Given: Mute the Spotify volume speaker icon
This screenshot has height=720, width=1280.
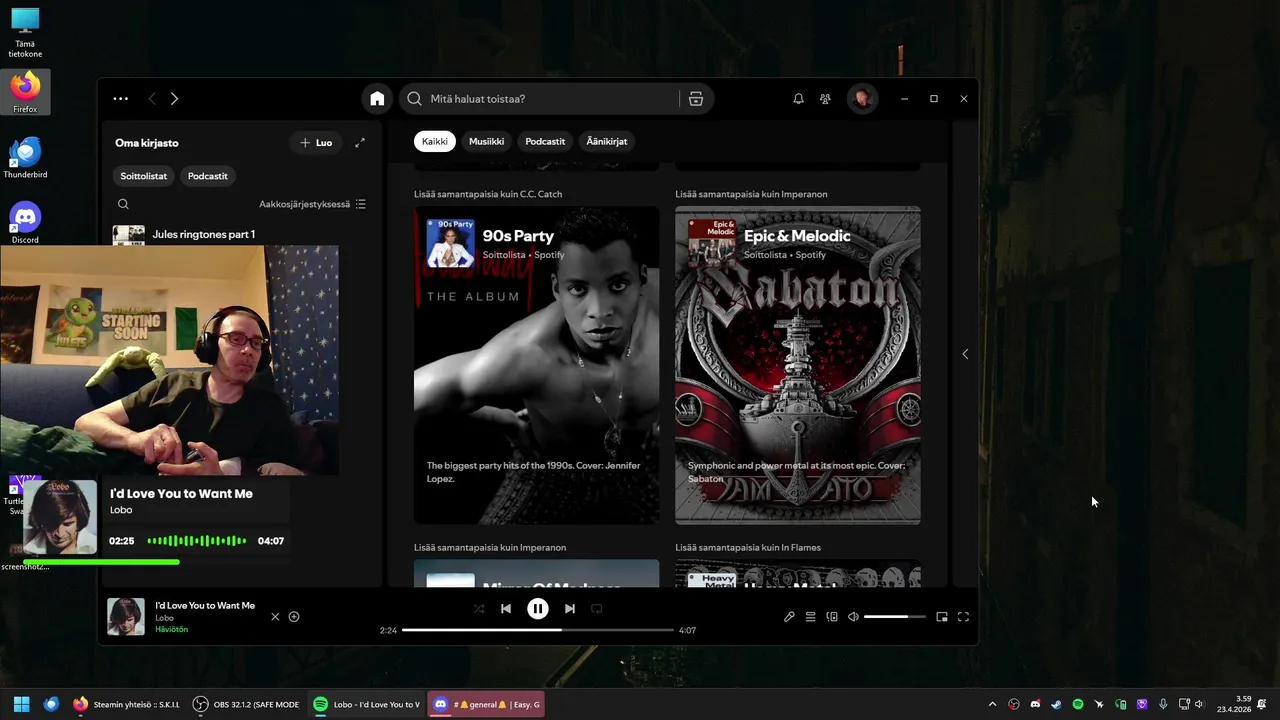Looking at the screenshot, I should pos(853,617).
